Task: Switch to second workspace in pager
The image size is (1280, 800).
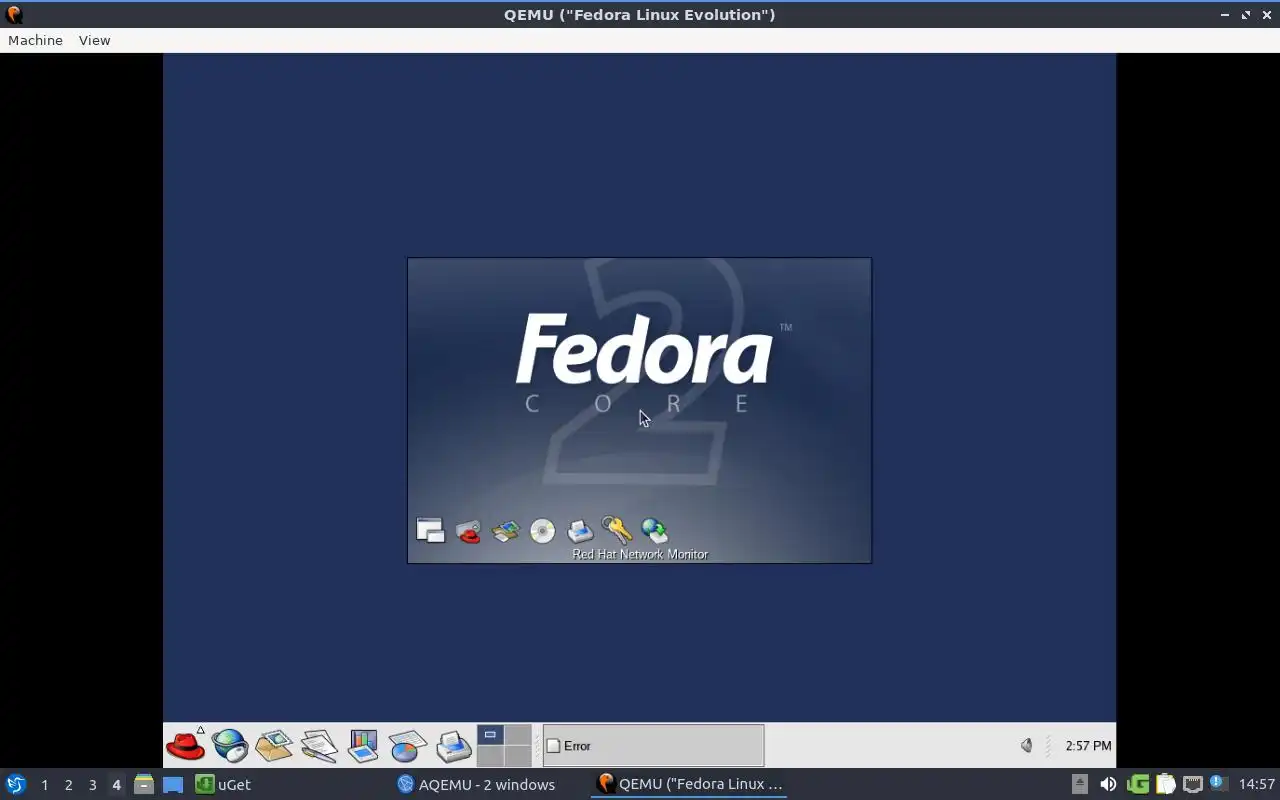Action: (517, 735)
